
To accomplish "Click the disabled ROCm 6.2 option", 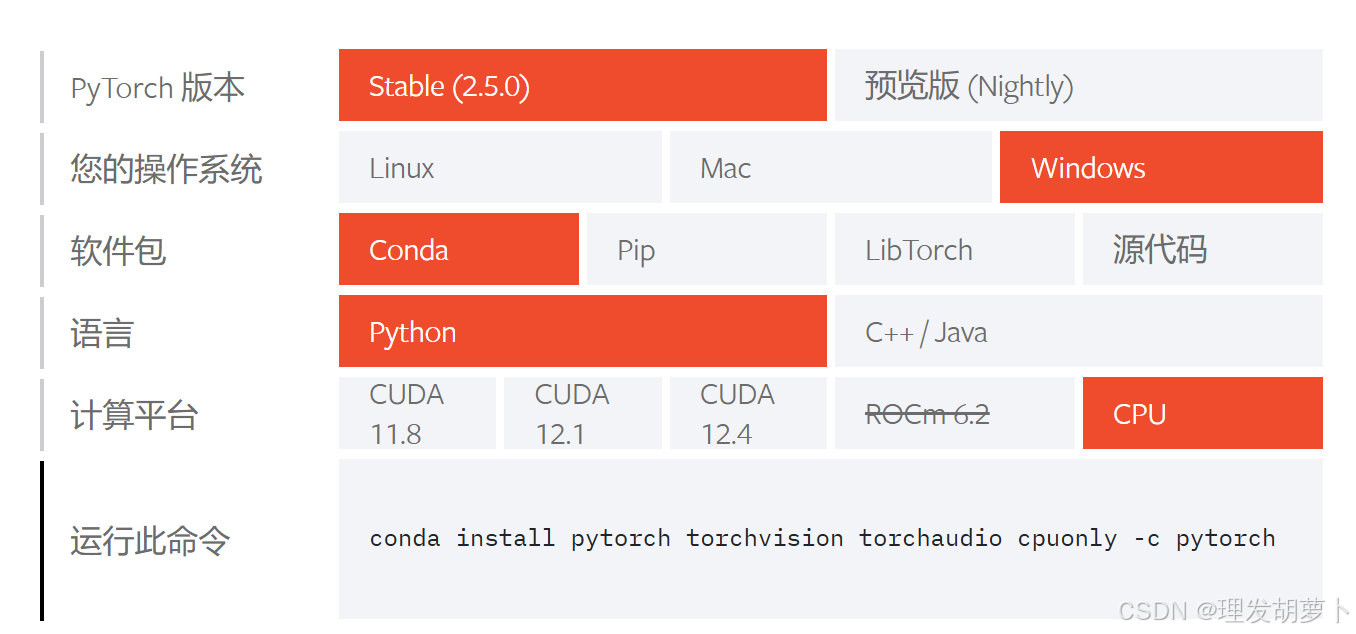I will pos(954,413).
